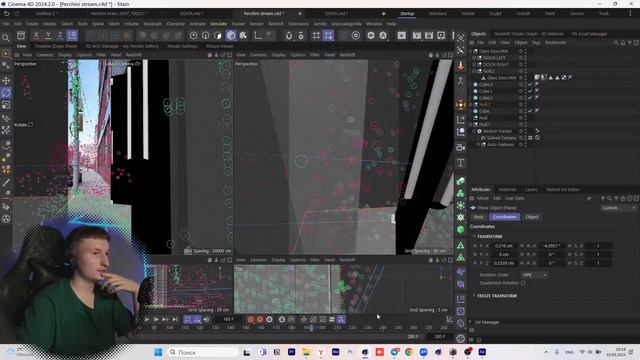This screenshot has width=640, height=360.
Task: Select Auto Features object
Action: (x=500, y=144)
